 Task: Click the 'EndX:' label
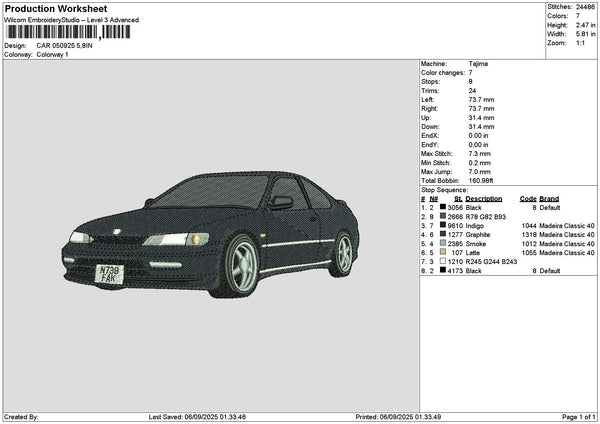430,136
